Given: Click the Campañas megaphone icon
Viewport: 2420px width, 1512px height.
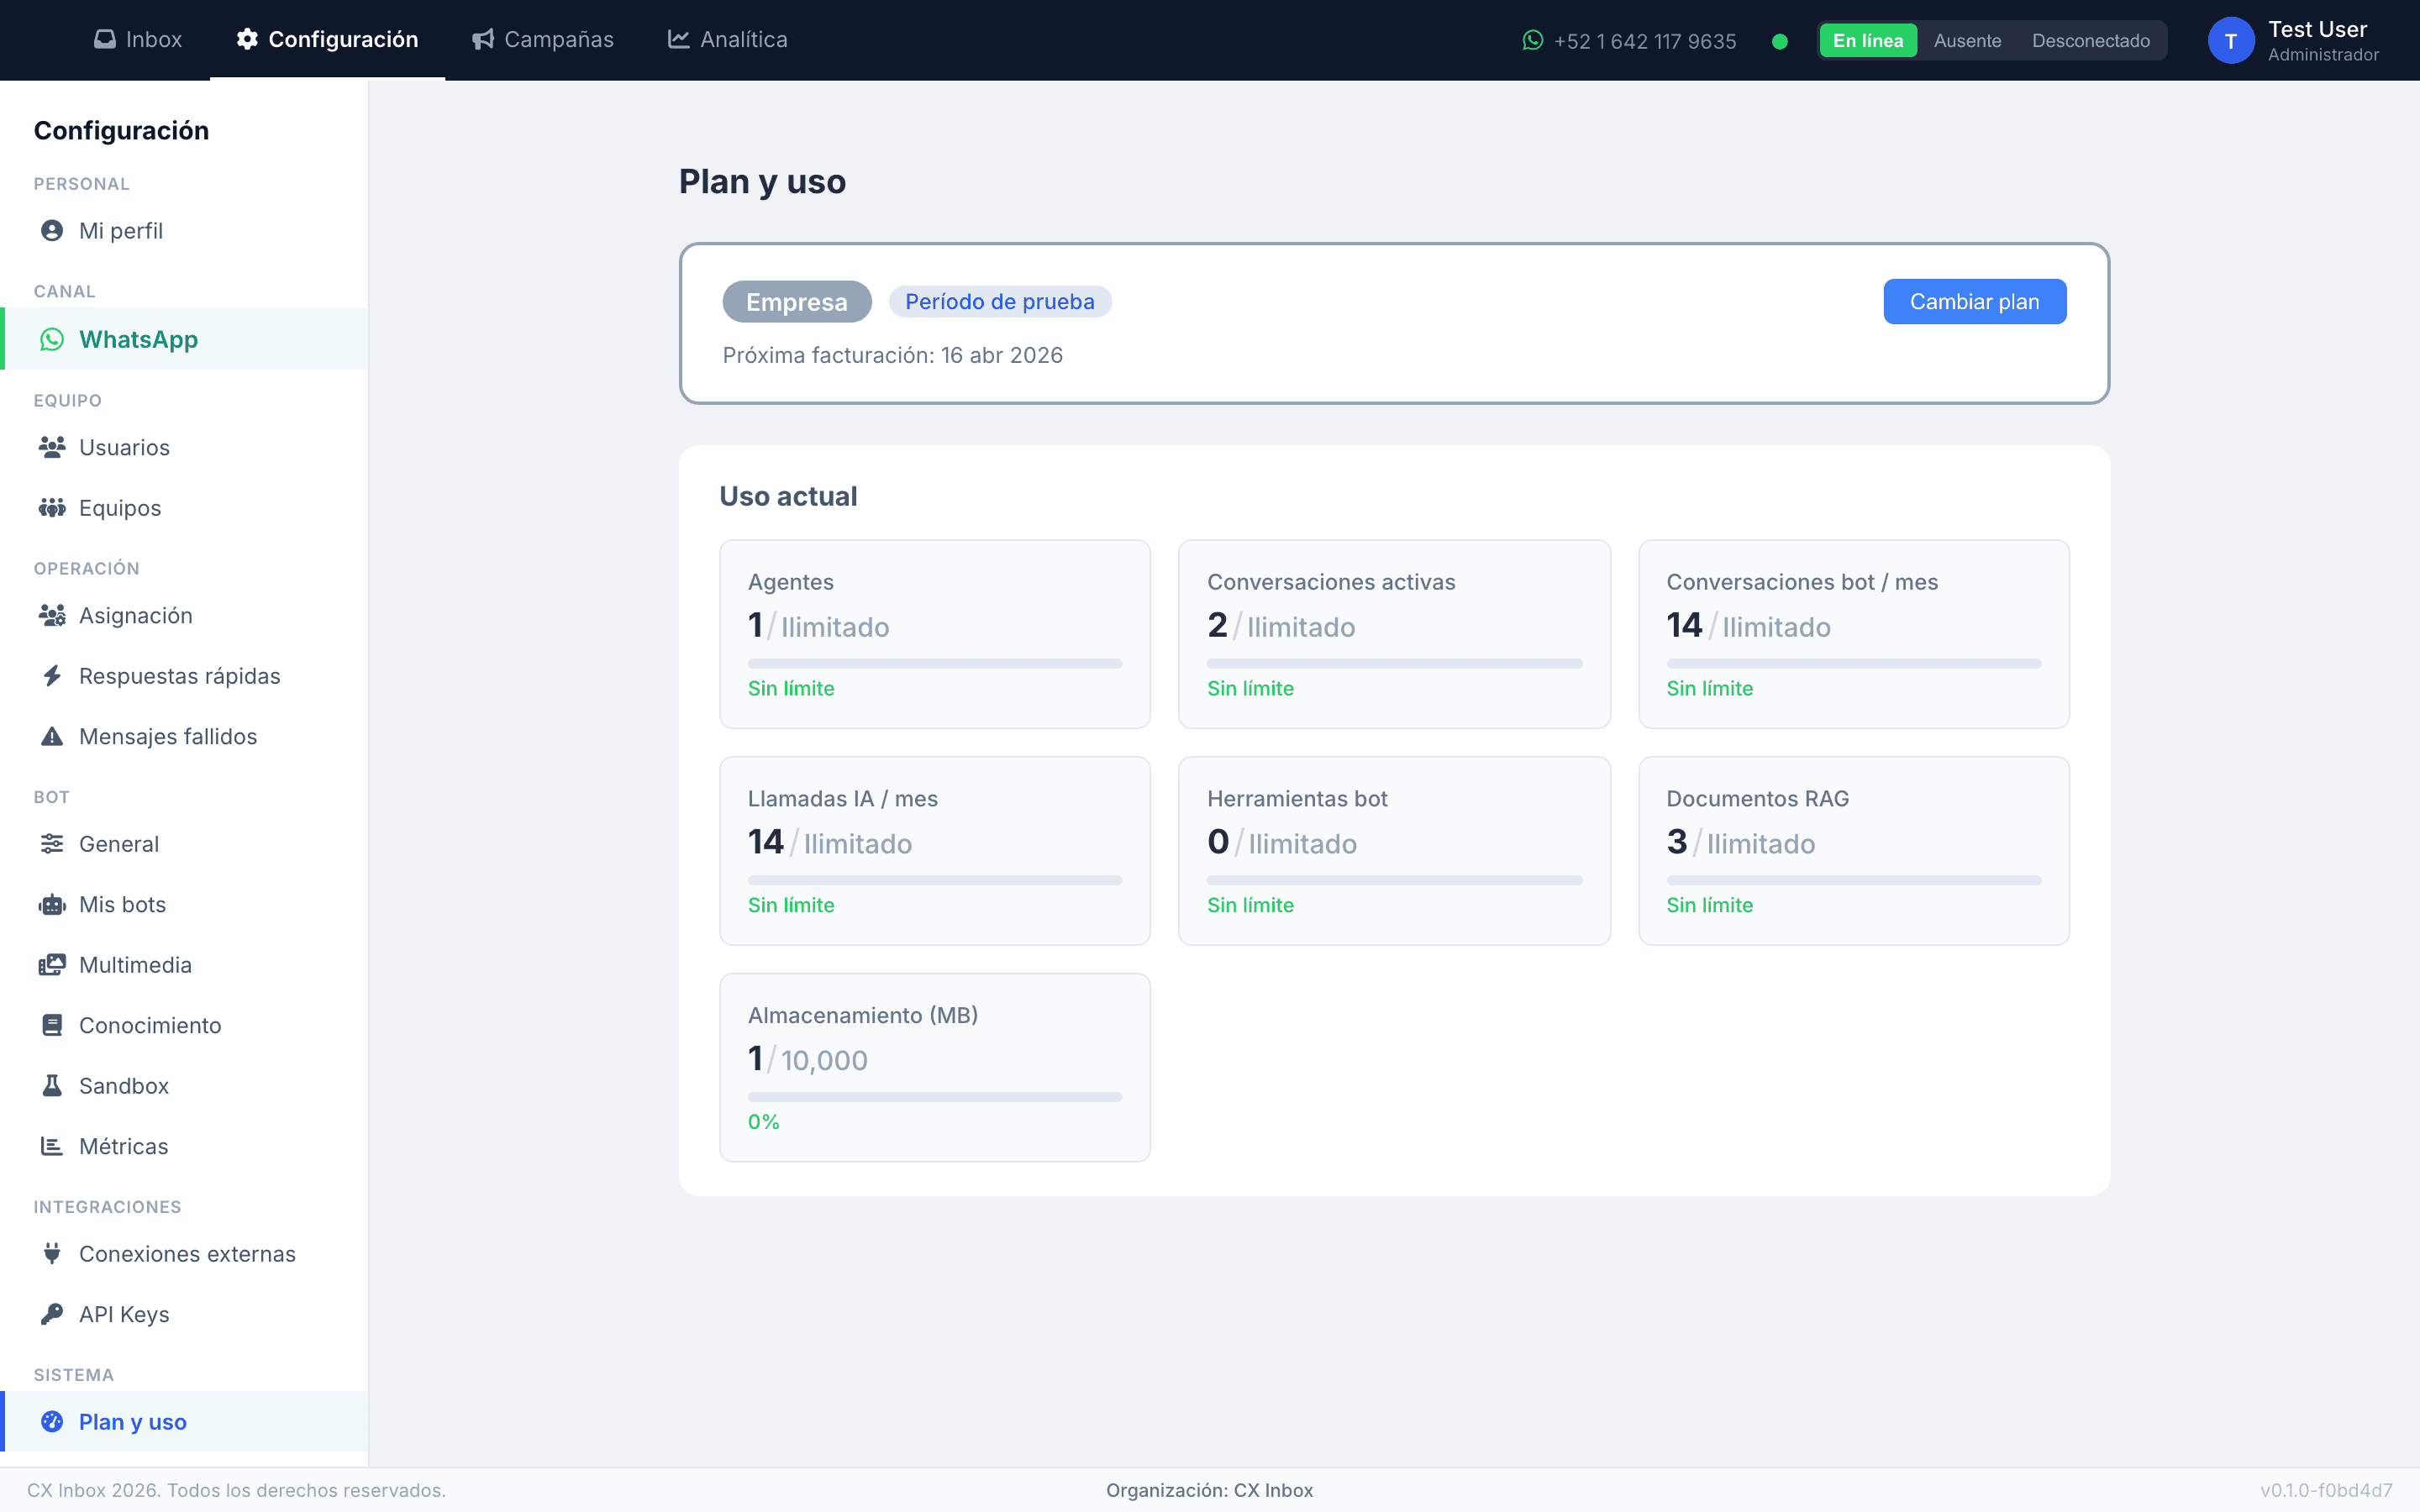Looking at the screenshot, I should click(x=483, y=39).
